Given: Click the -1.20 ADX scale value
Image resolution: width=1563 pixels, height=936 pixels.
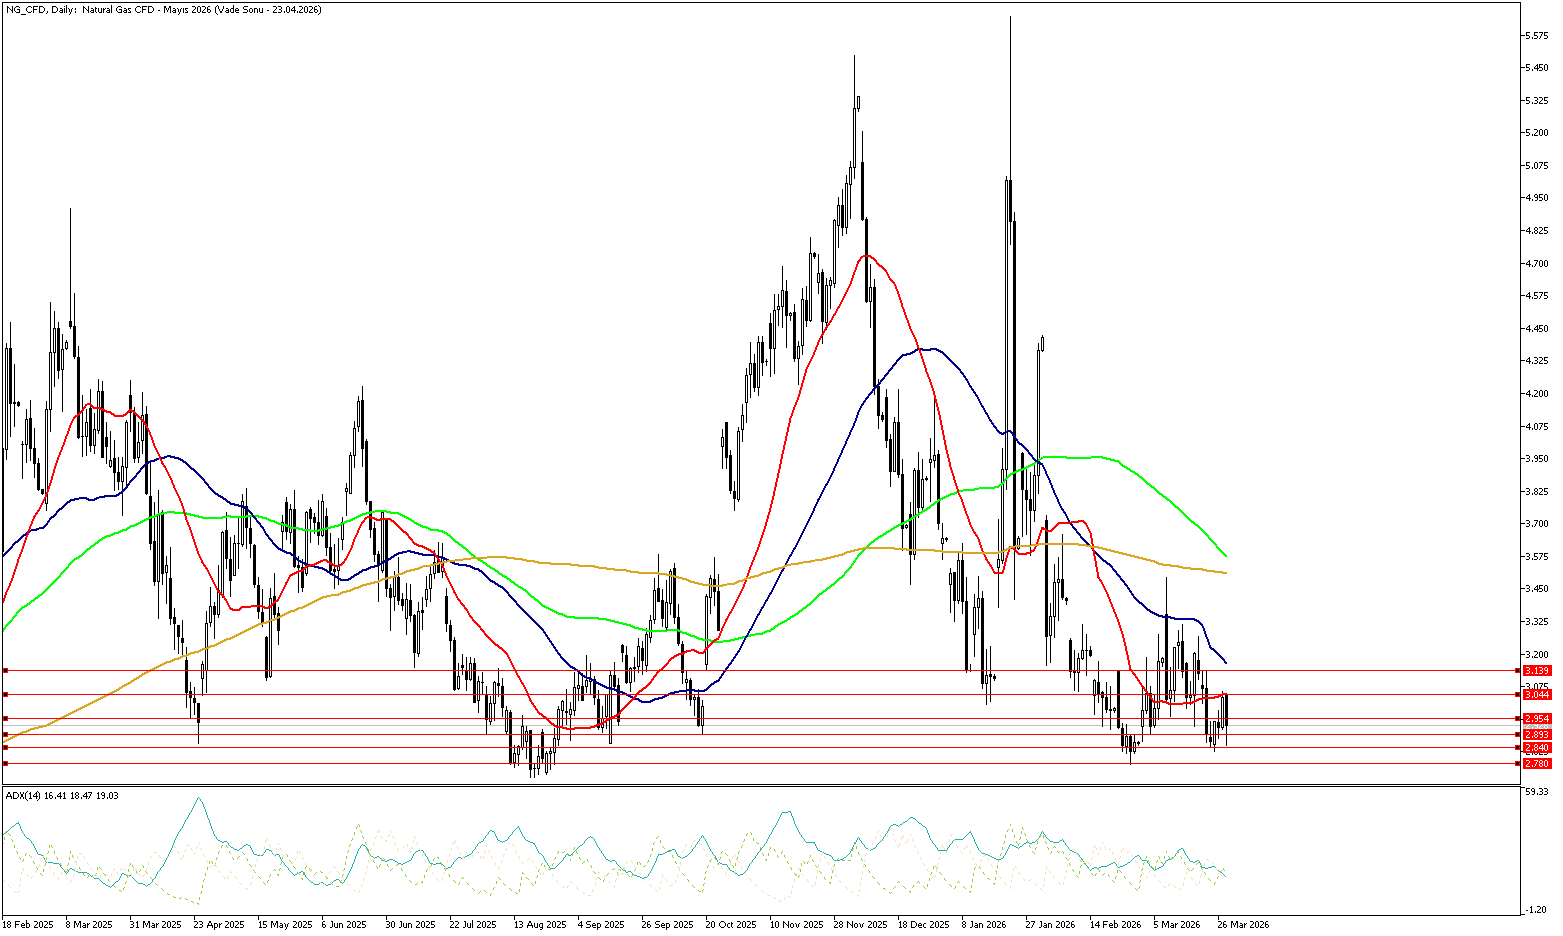Looking at the screenshot, I should [1538, 910].
